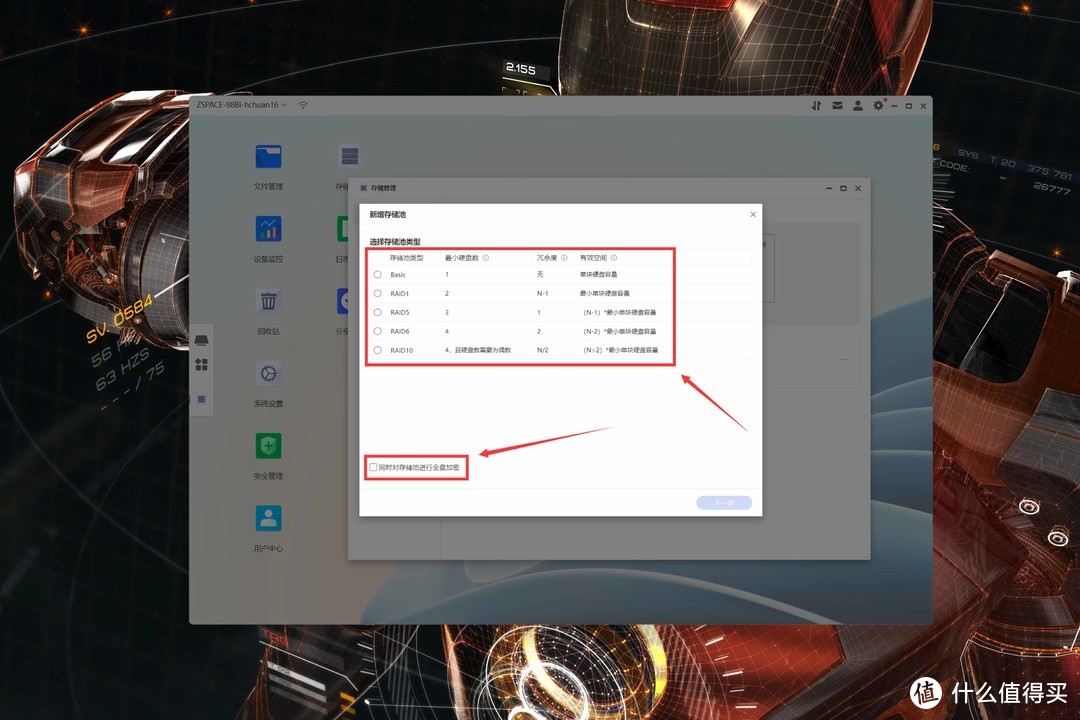
Task: Open the mail message icon in top bar
Action: pyautogui.click(x=837, y=105)
